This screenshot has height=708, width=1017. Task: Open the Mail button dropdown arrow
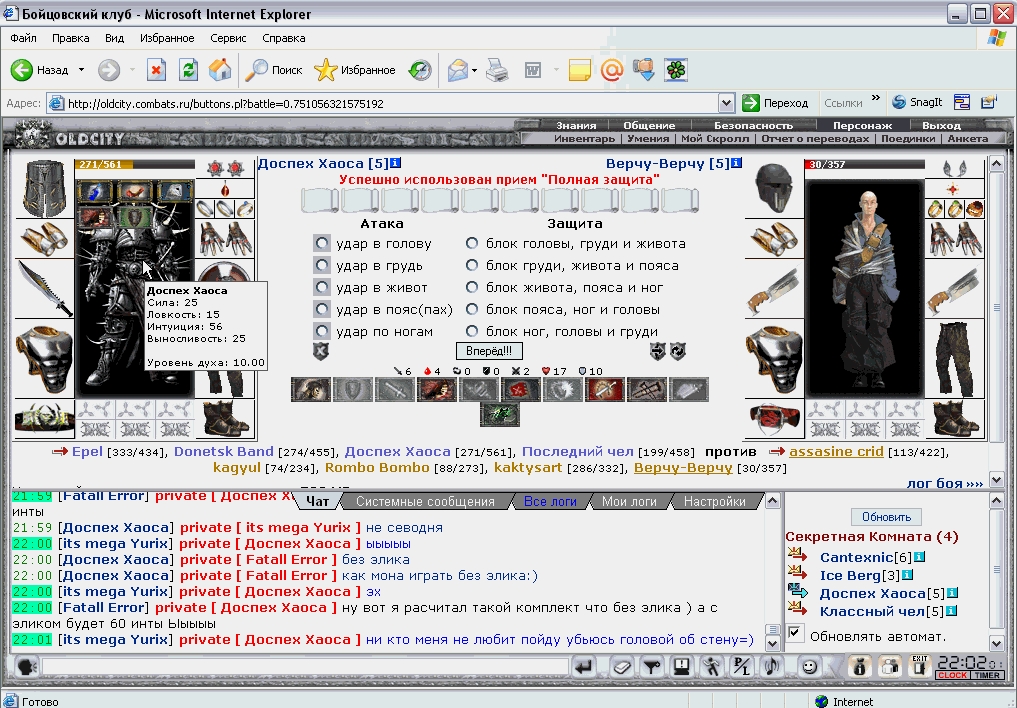coord(475,69)
